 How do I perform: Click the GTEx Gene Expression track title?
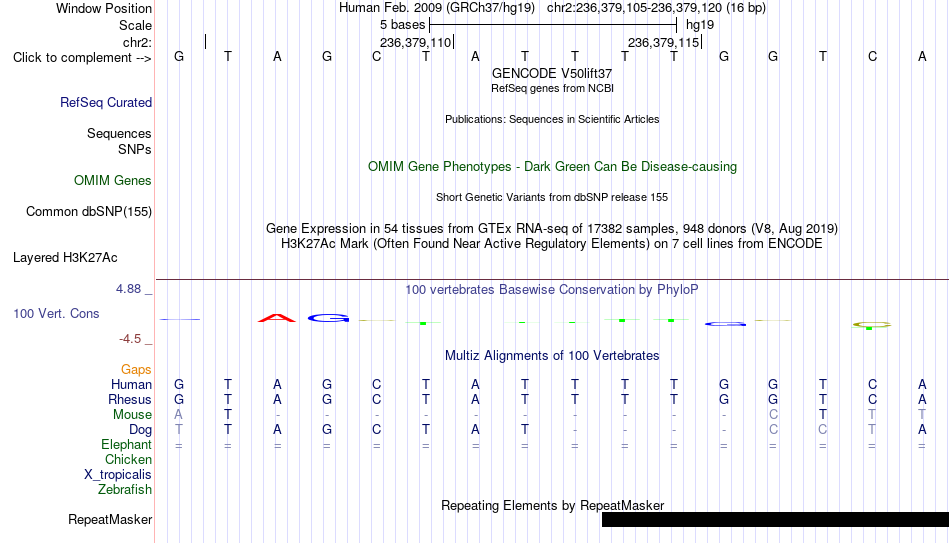point(552,228)
